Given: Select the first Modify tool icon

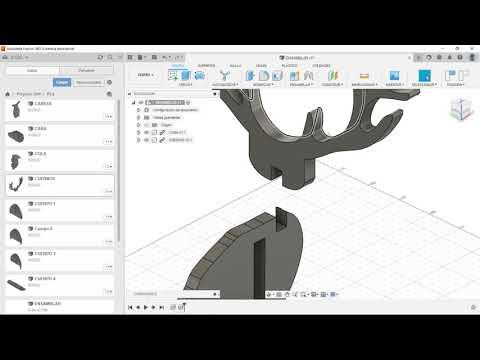Looking at the screenshot, I should [x=250, y=75].
